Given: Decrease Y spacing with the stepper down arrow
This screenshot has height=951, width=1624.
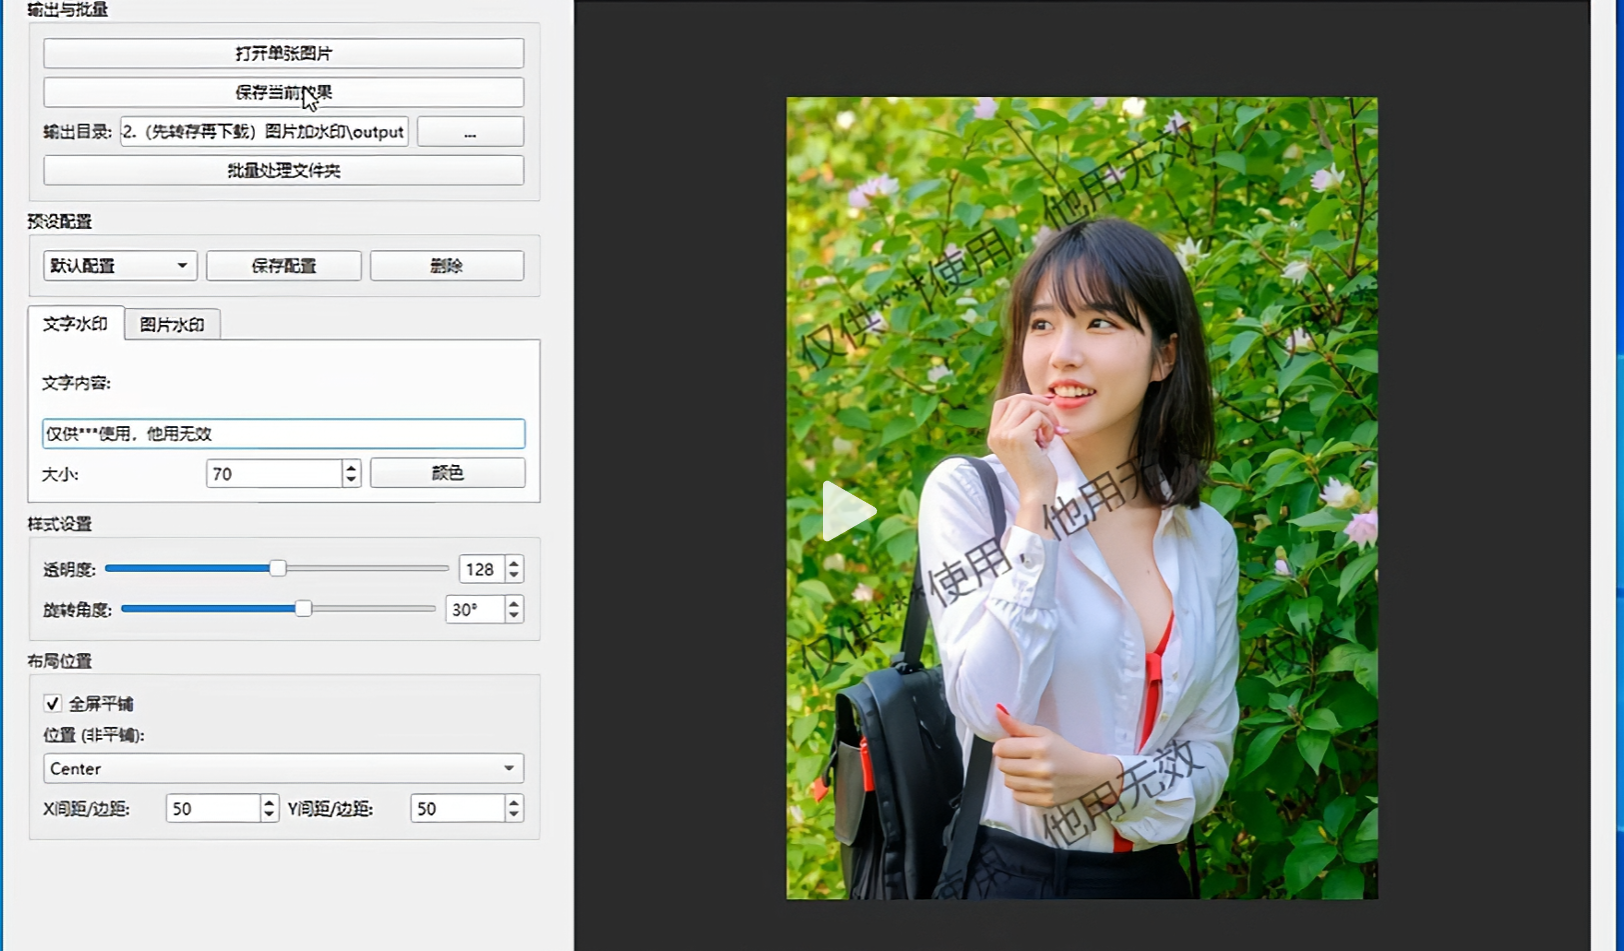Looking at the screenshot, I should click(514, 815).
